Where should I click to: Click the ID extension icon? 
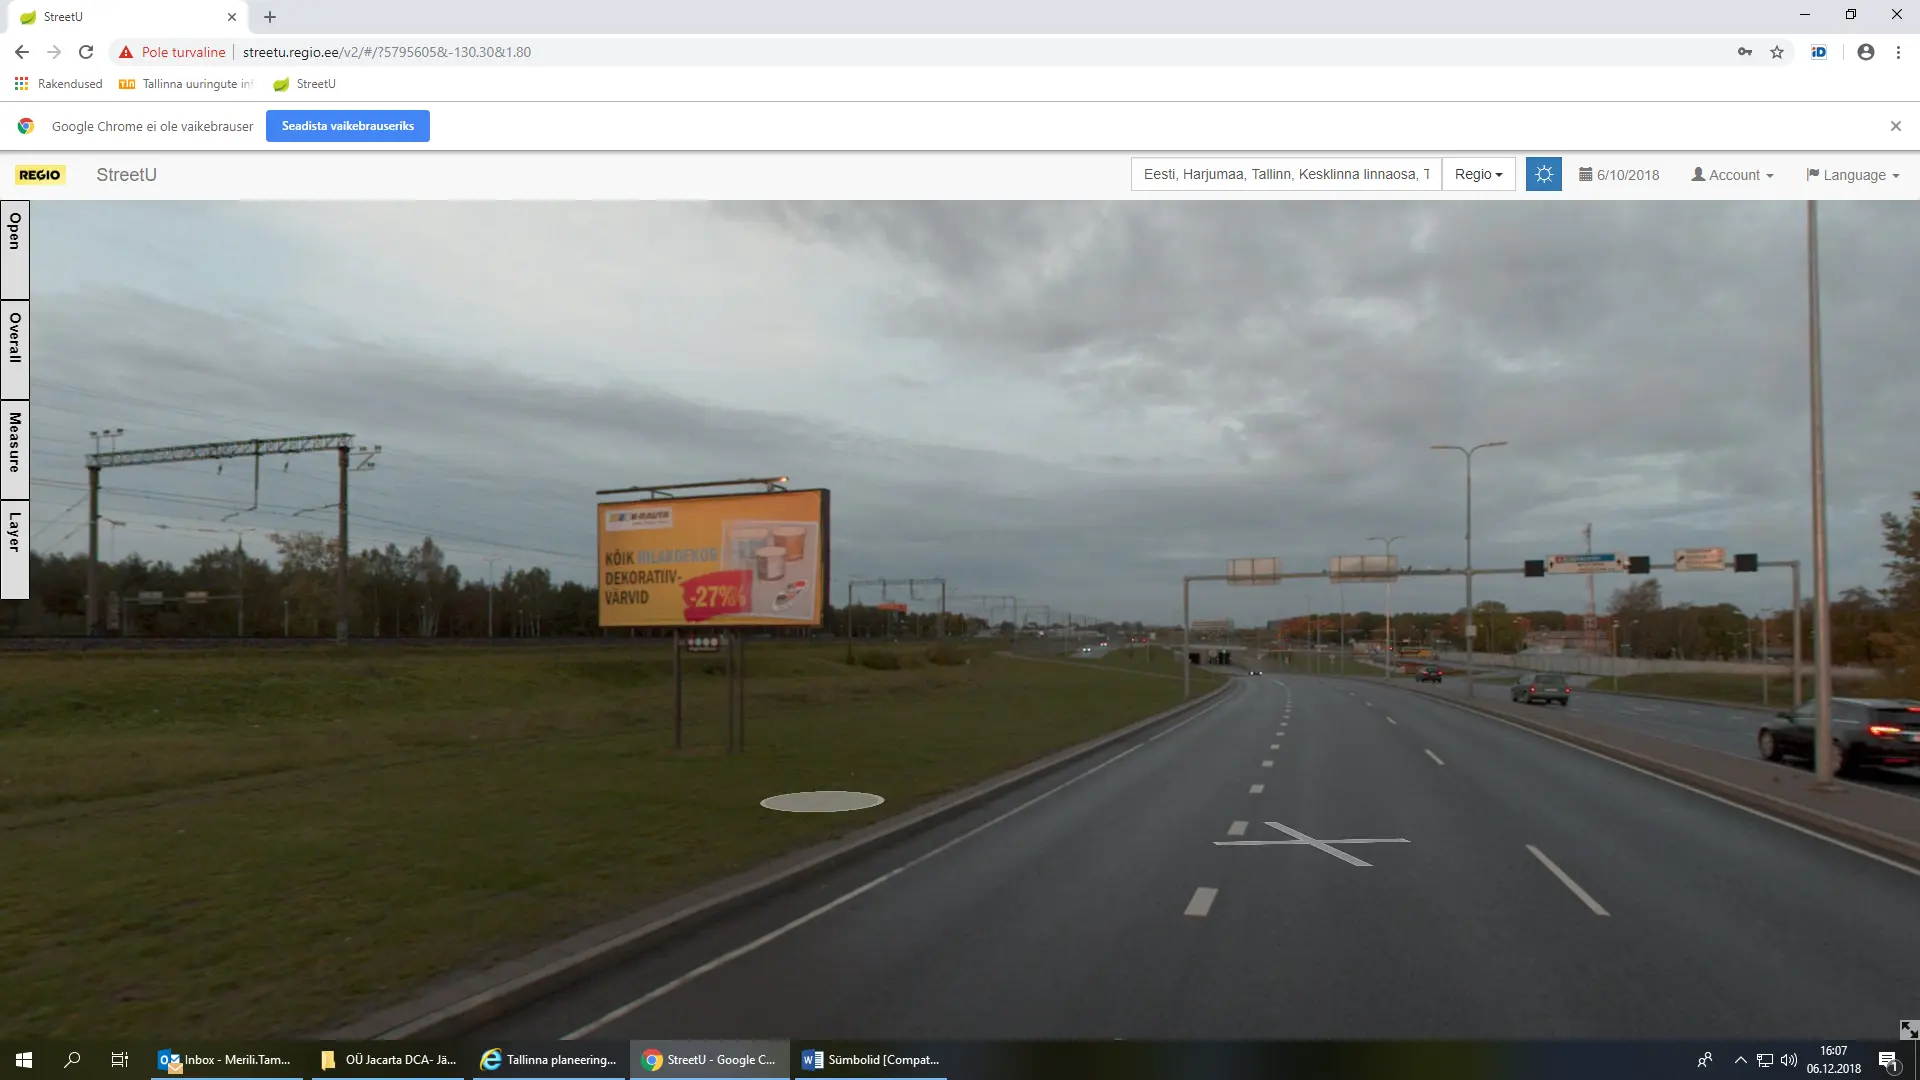tap(1819, 52)
